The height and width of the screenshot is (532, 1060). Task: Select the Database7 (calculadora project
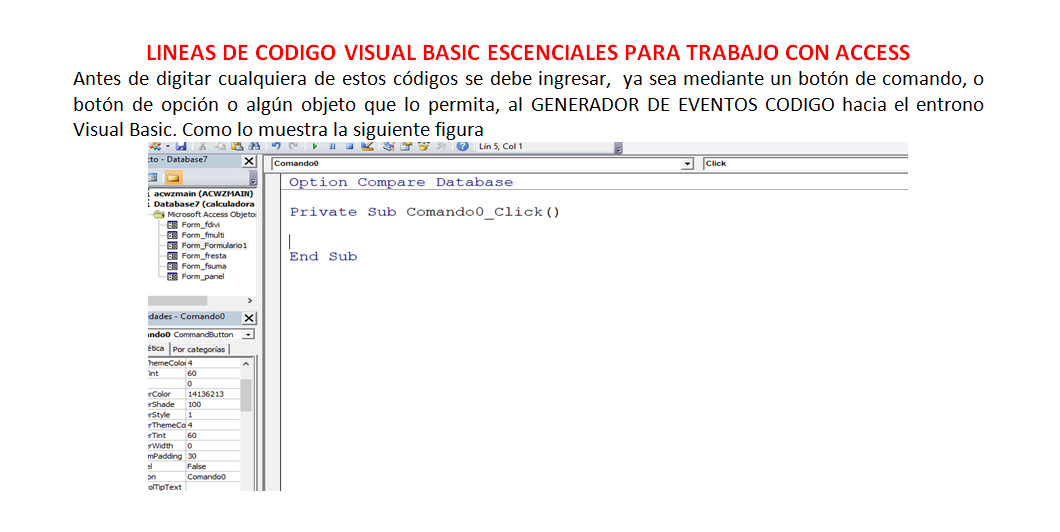[x=203, y=203]
